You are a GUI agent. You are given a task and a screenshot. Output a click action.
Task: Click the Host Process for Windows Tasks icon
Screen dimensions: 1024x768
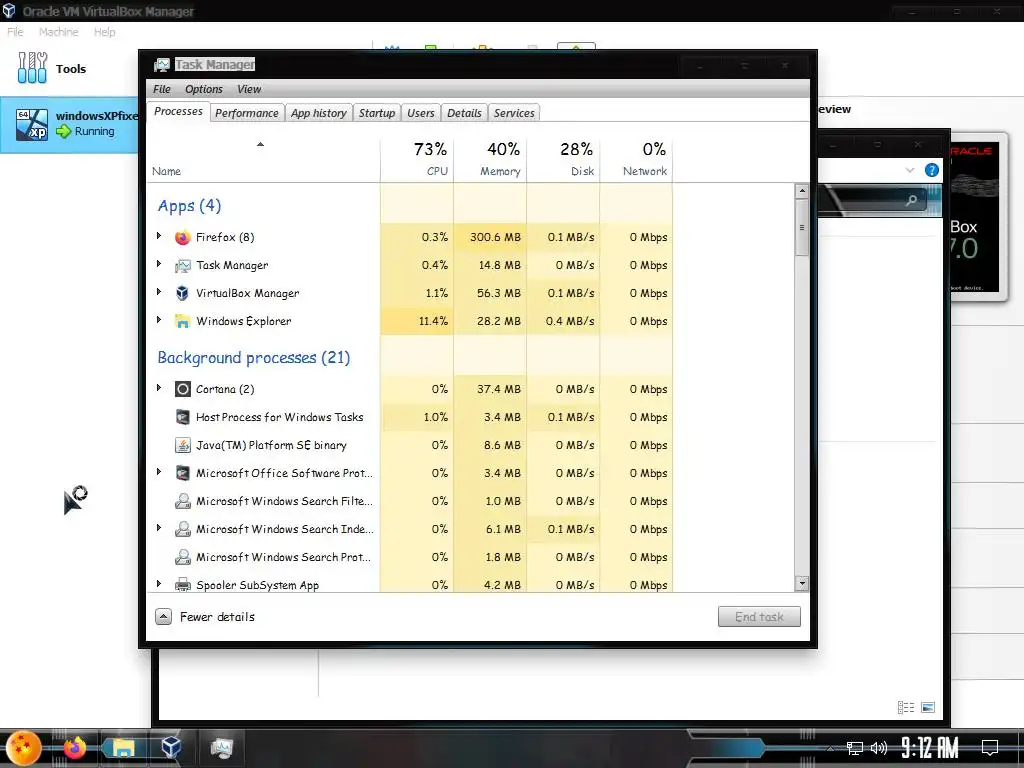(183, 417)
